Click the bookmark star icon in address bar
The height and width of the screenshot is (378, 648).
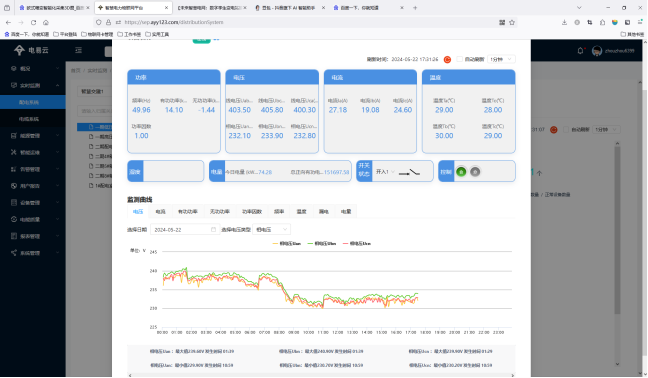[512, 22]
